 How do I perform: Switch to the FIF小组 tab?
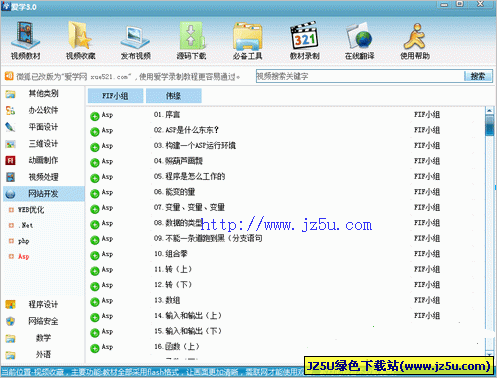(115, 96)
